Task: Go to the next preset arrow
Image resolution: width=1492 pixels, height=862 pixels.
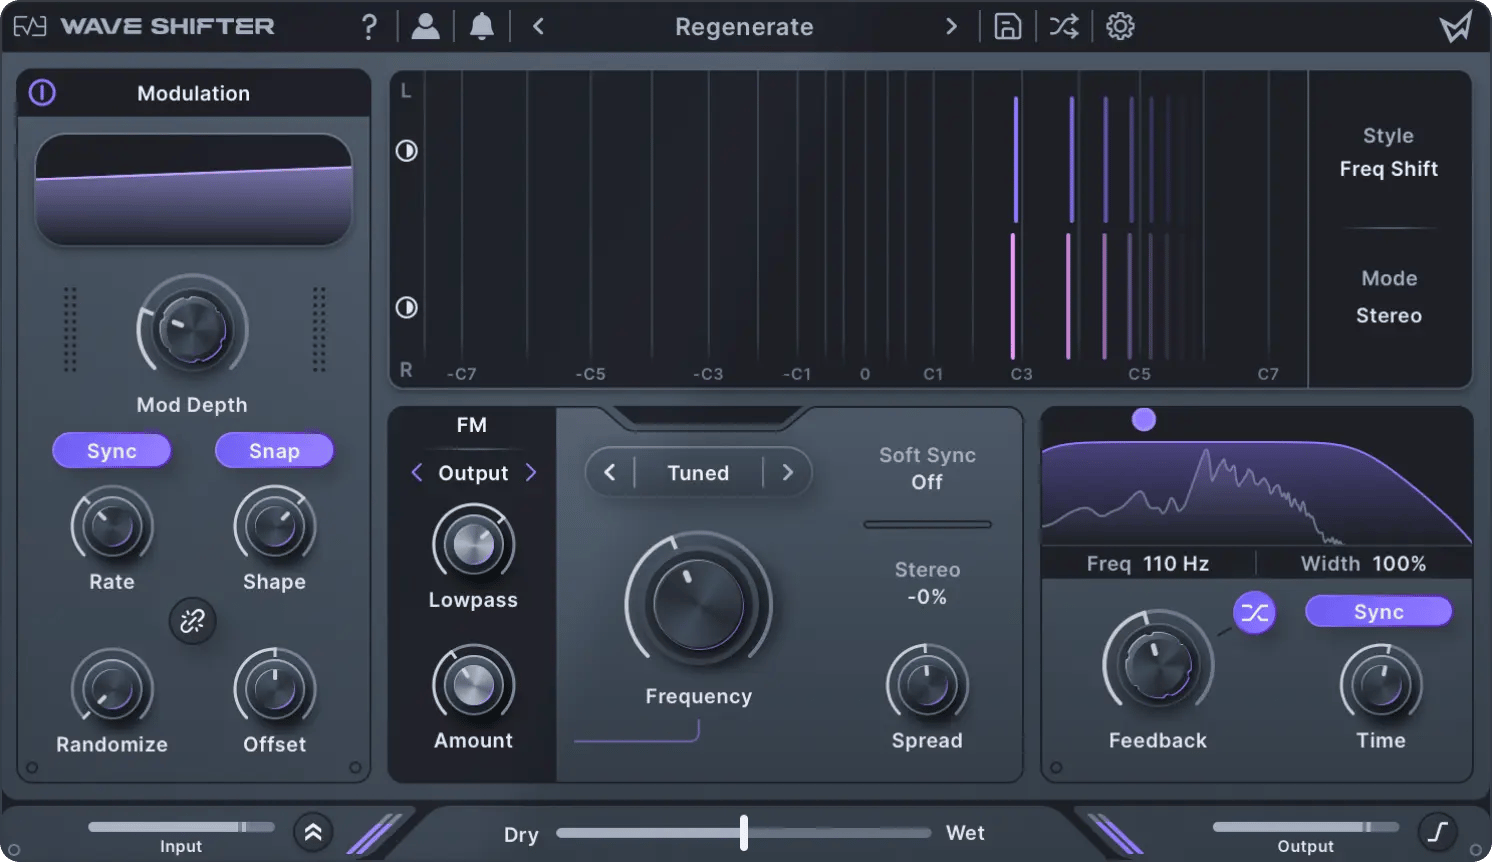Action: pyautogui.click(x=951, y=27)
